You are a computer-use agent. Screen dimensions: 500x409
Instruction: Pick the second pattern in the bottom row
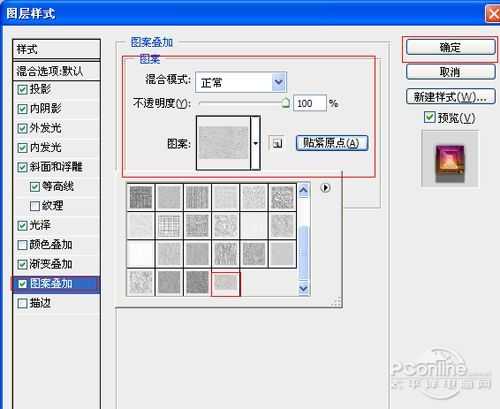tap(169, 283)
